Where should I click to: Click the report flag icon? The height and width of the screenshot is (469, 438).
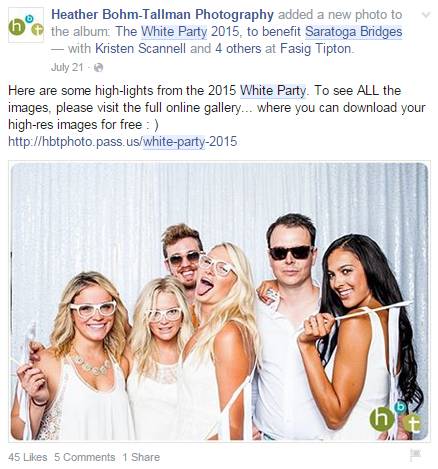tap(415, 455)
